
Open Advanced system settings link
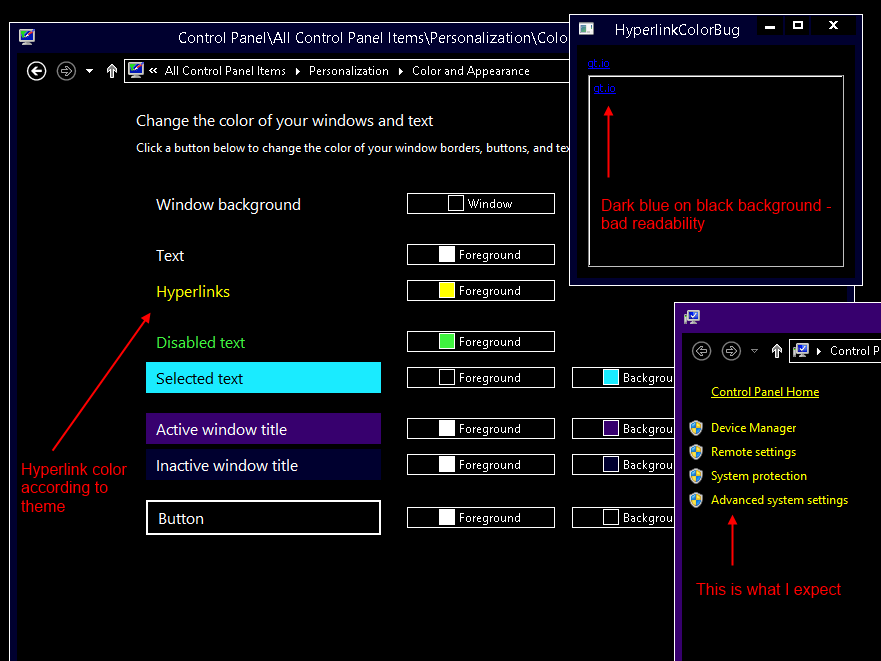point(779,500)
